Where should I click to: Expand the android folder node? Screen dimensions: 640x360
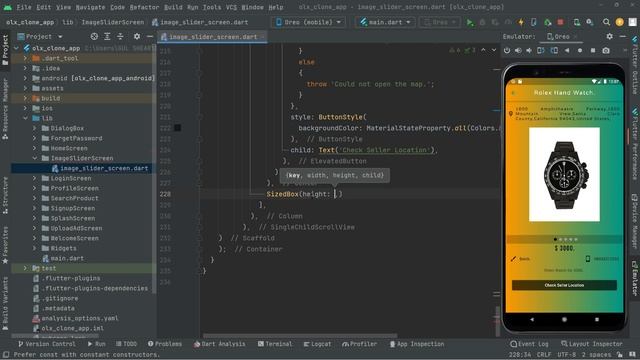click(26, 78)
